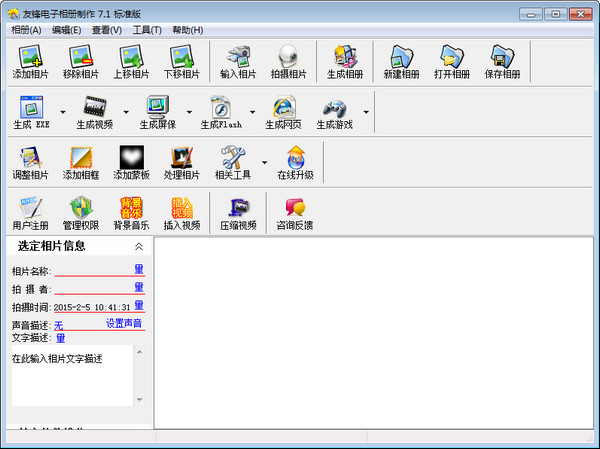Click the 无 sound description link

[58, 326]
